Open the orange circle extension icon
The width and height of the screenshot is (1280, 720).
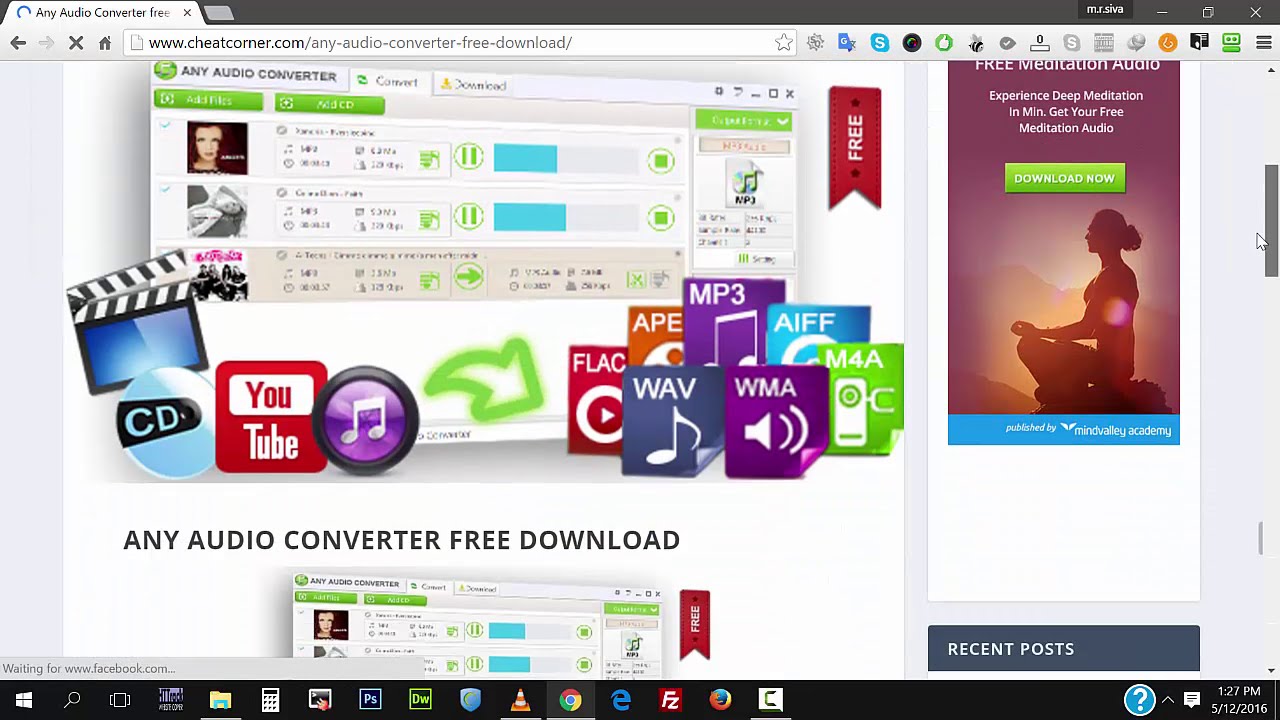click(1167, 42)
